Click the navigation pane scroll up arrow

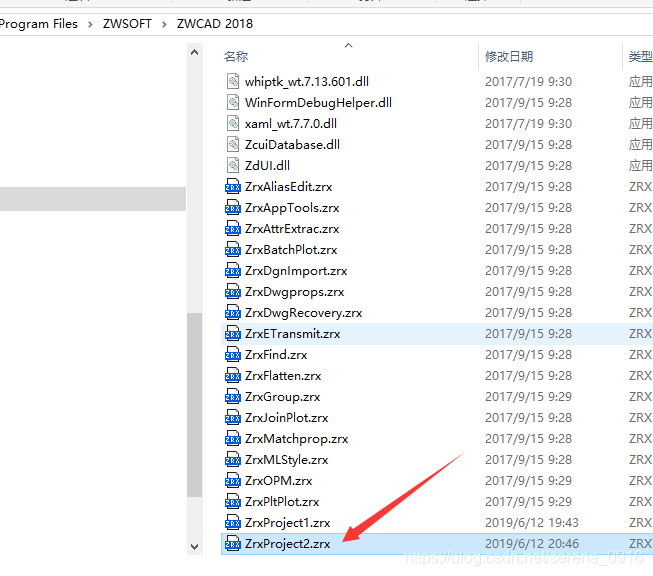194,52
